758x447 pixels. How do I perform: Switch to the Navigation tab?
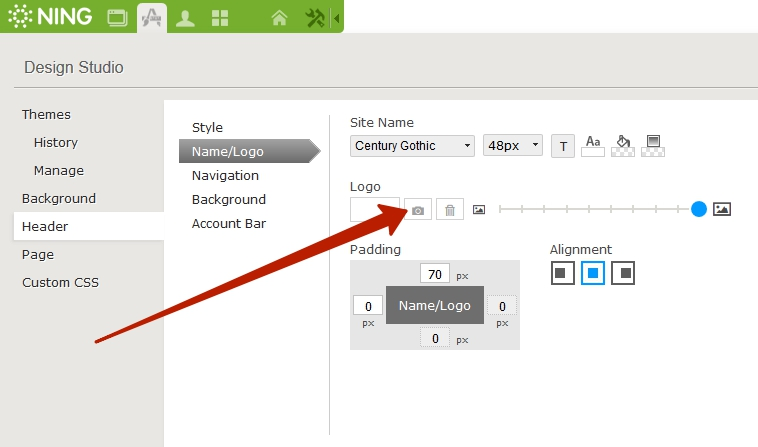coord(225,175)
